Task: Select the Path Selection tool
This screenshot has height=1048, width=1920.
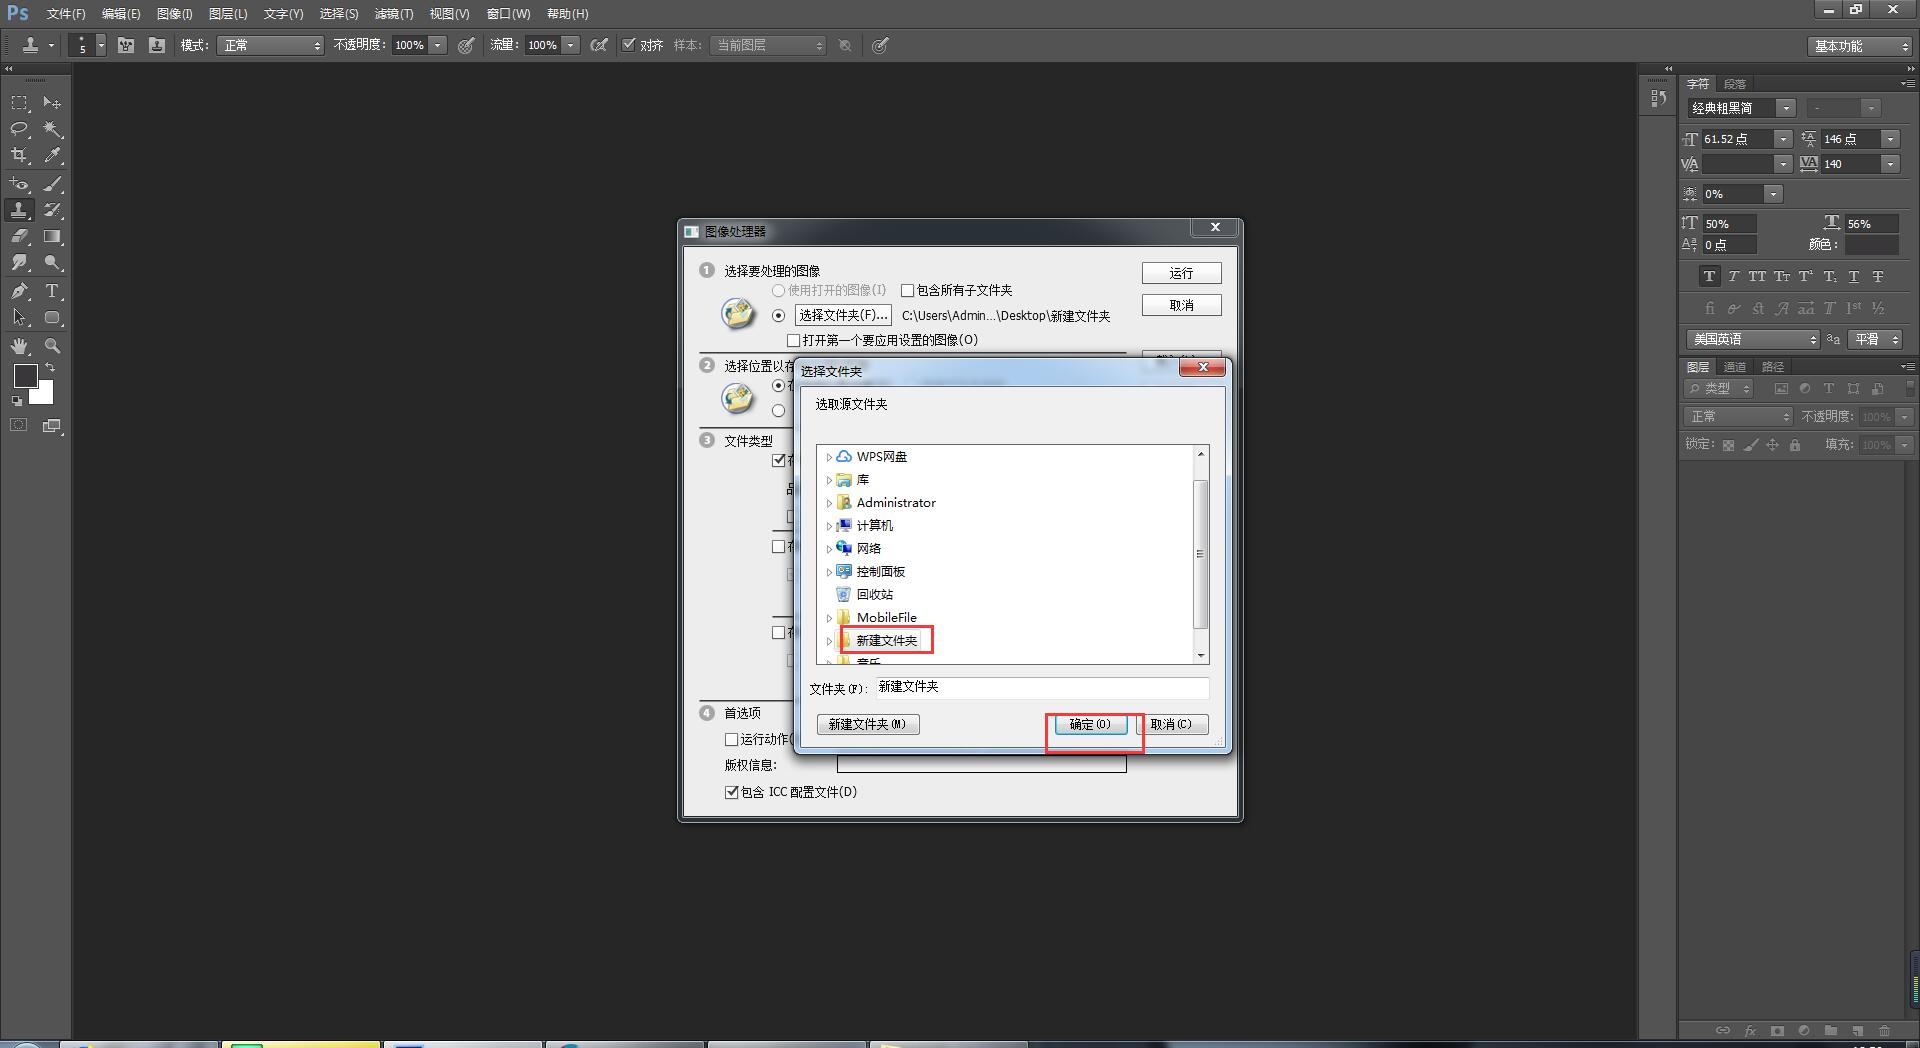Action: [19, 318]
